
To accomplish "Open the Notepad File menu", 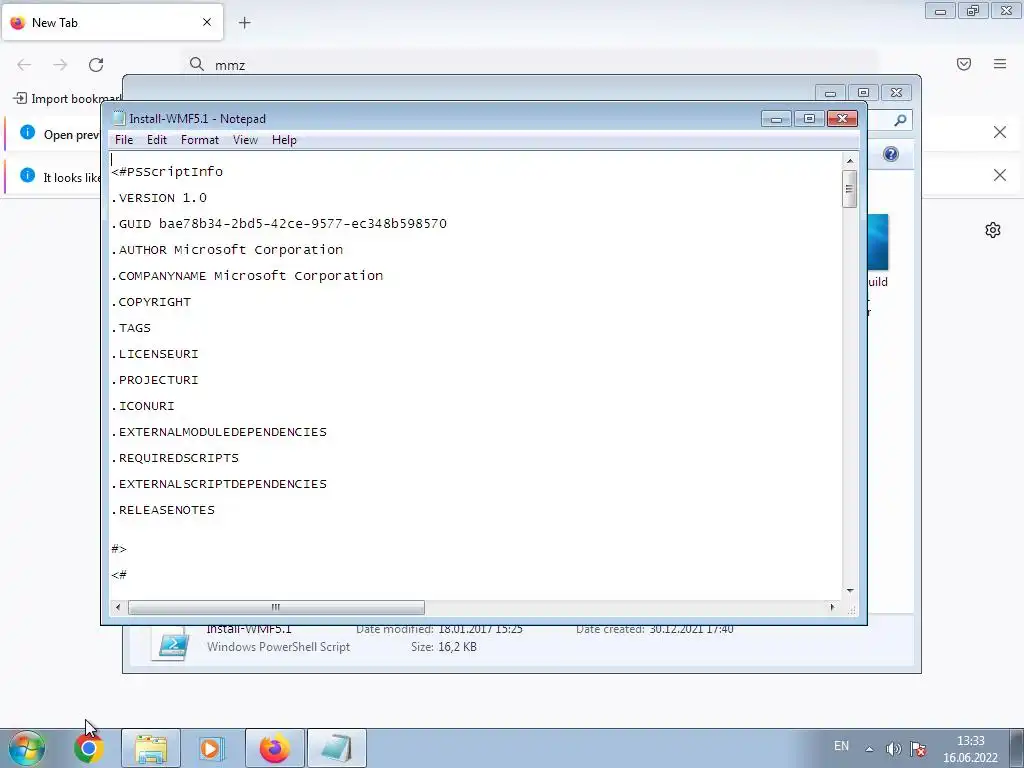I will click(123, 140).
